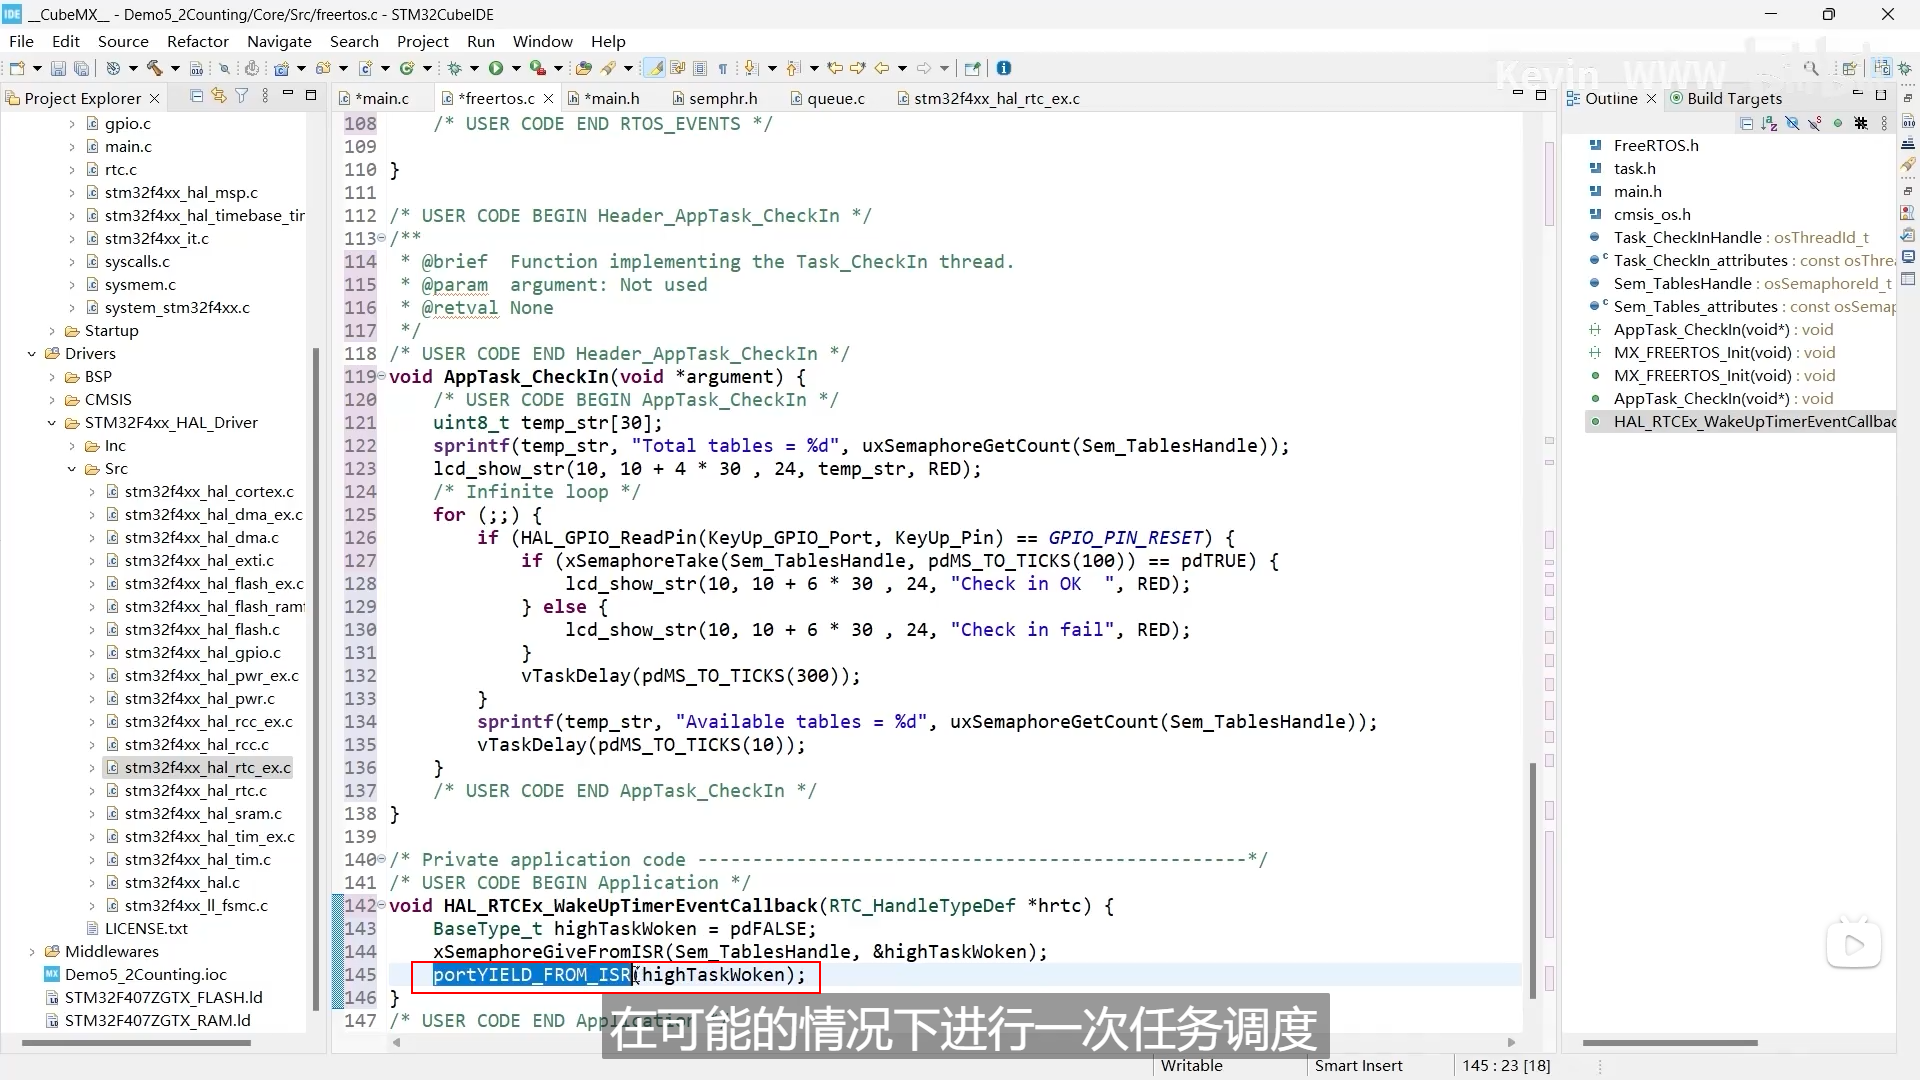
Task: Click the Back navigation arrow
Action: click(882, 68)
